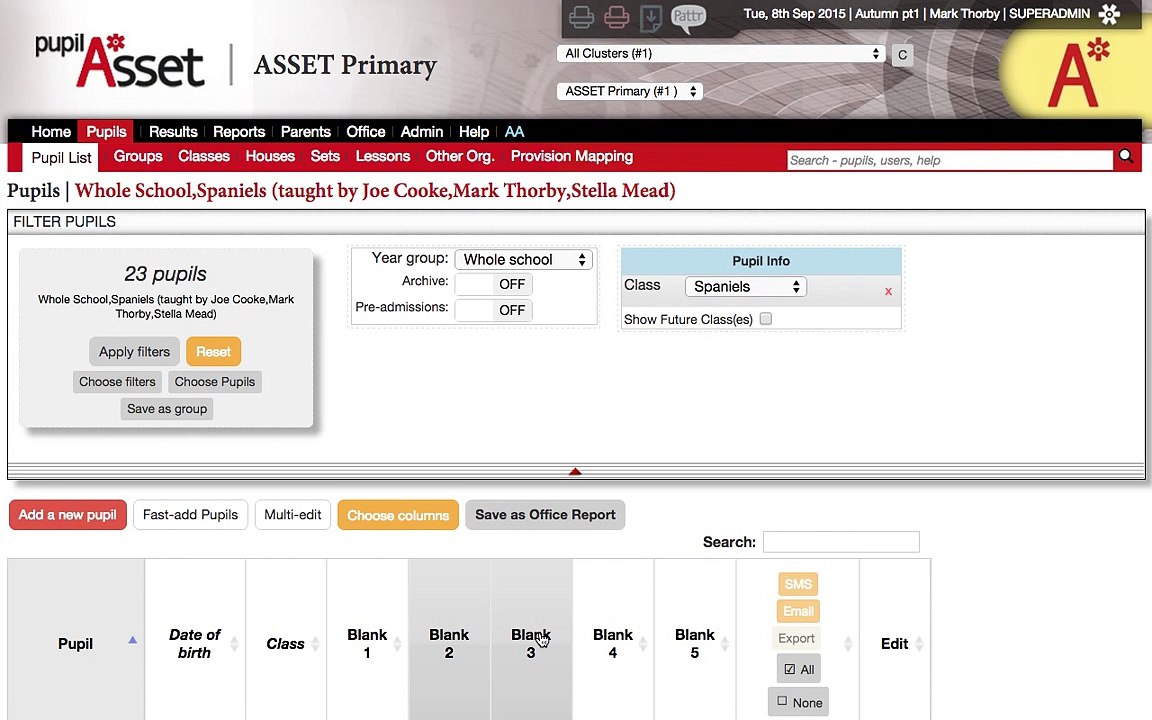Open the Pattr speech bubble
The height and width of the screenshot is (720, 1152).
coord(688,18)
